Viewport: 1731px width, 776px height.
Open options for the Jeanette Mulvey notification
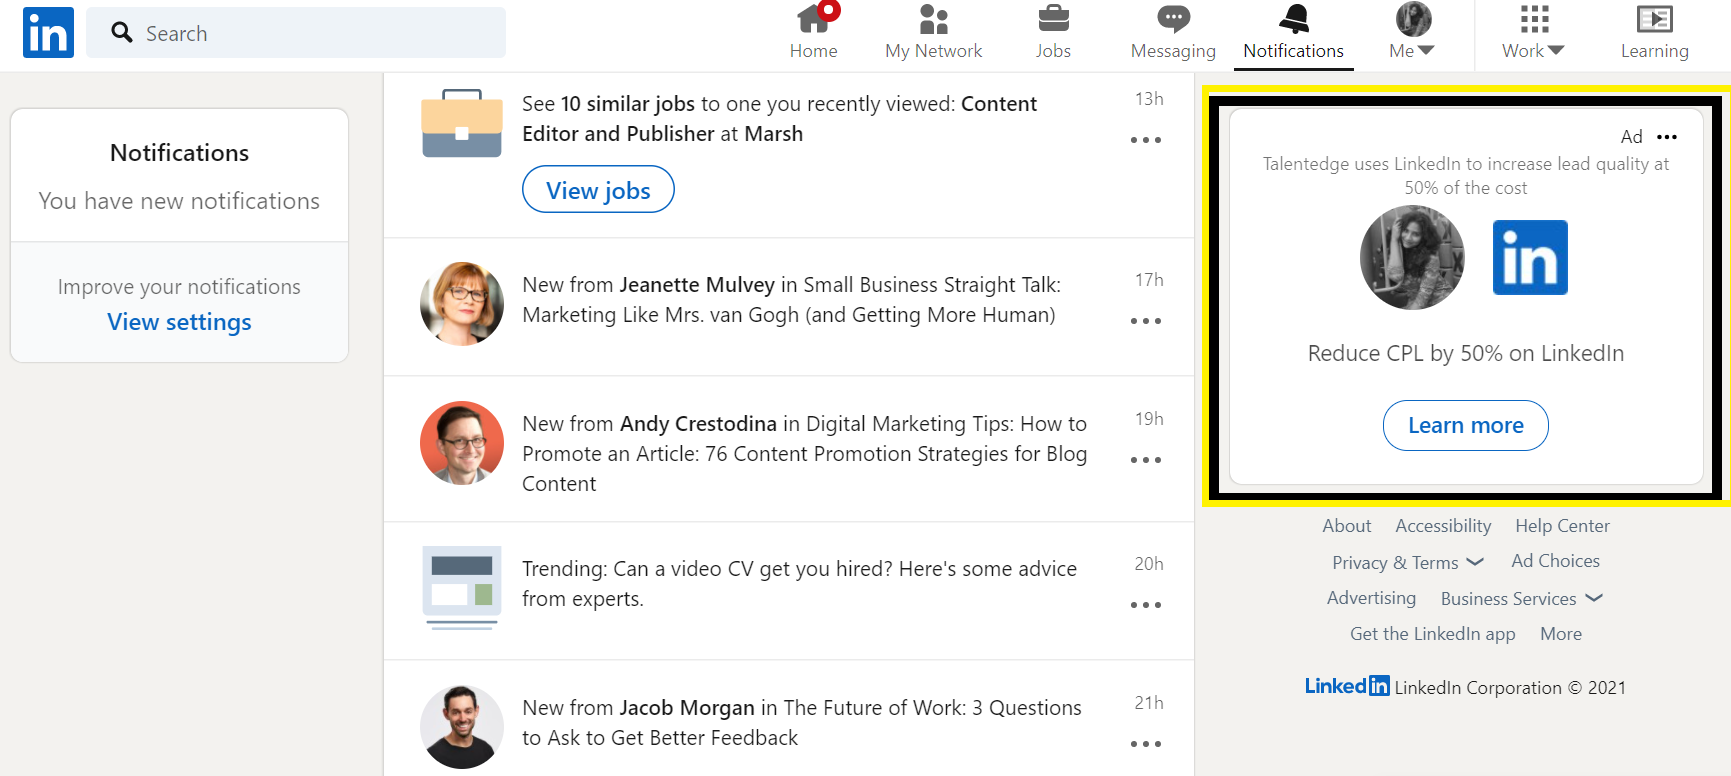[1146, 321]
